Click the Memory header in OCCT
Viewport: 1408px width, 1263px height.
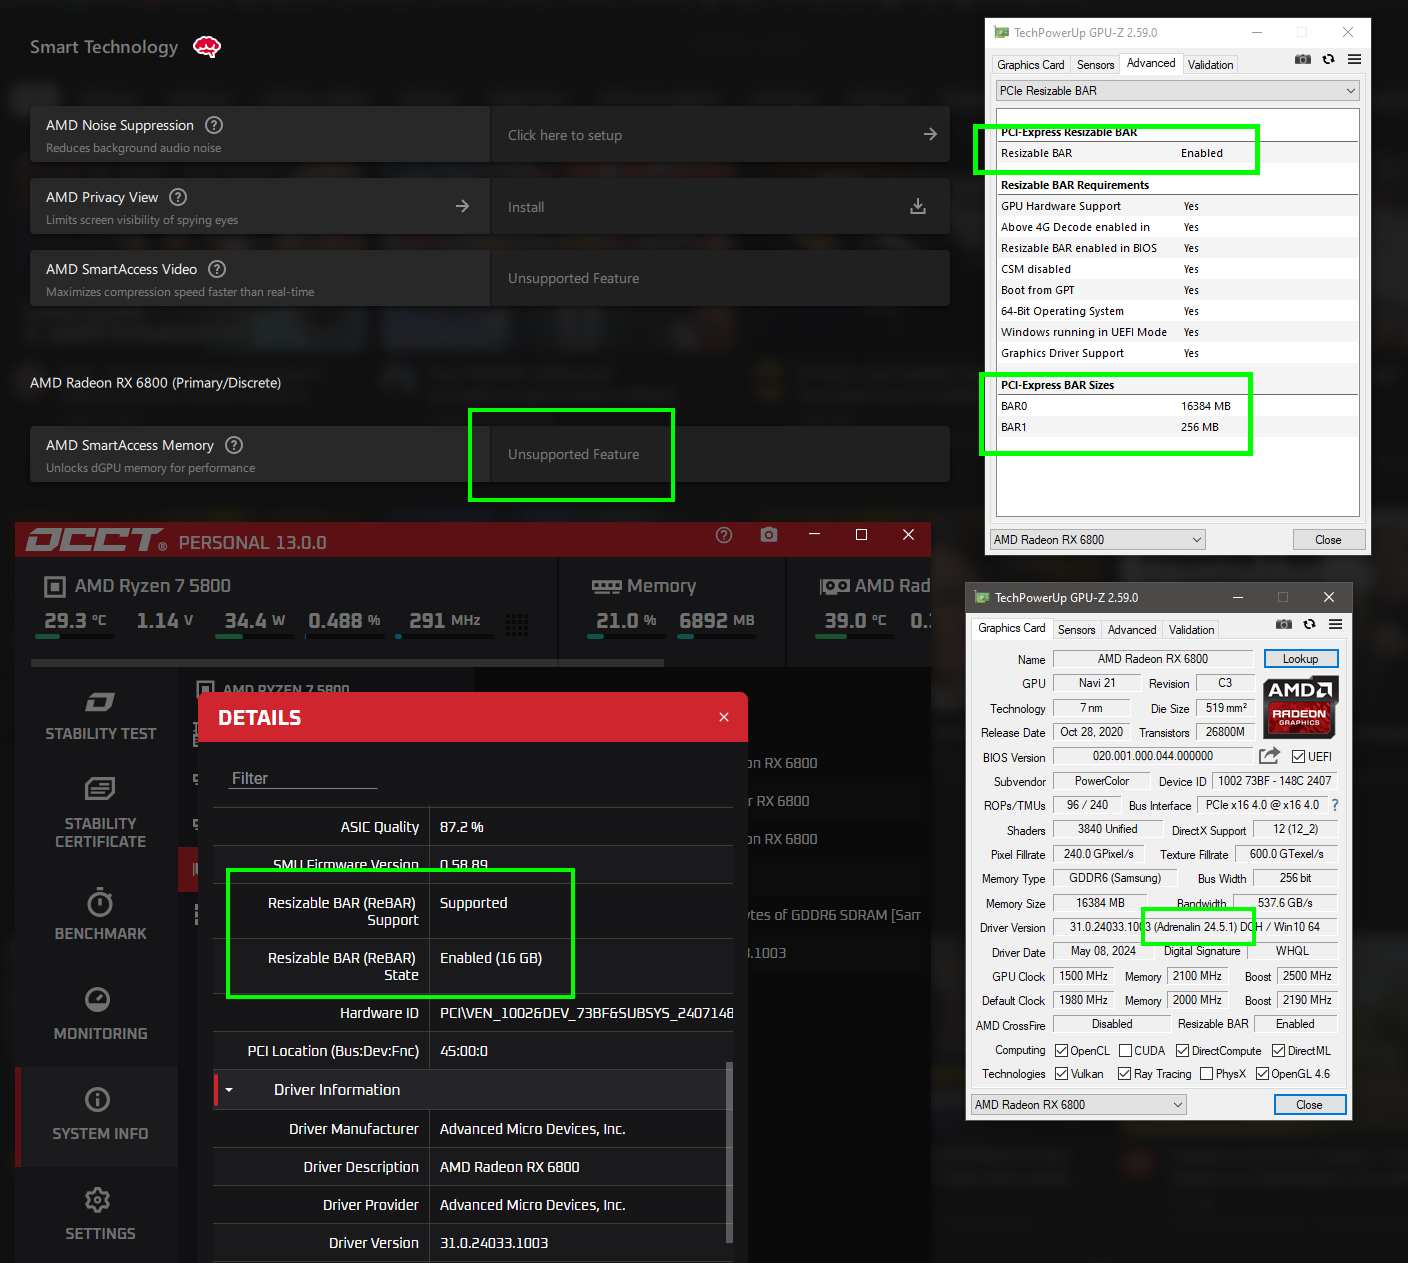(643, 586)
